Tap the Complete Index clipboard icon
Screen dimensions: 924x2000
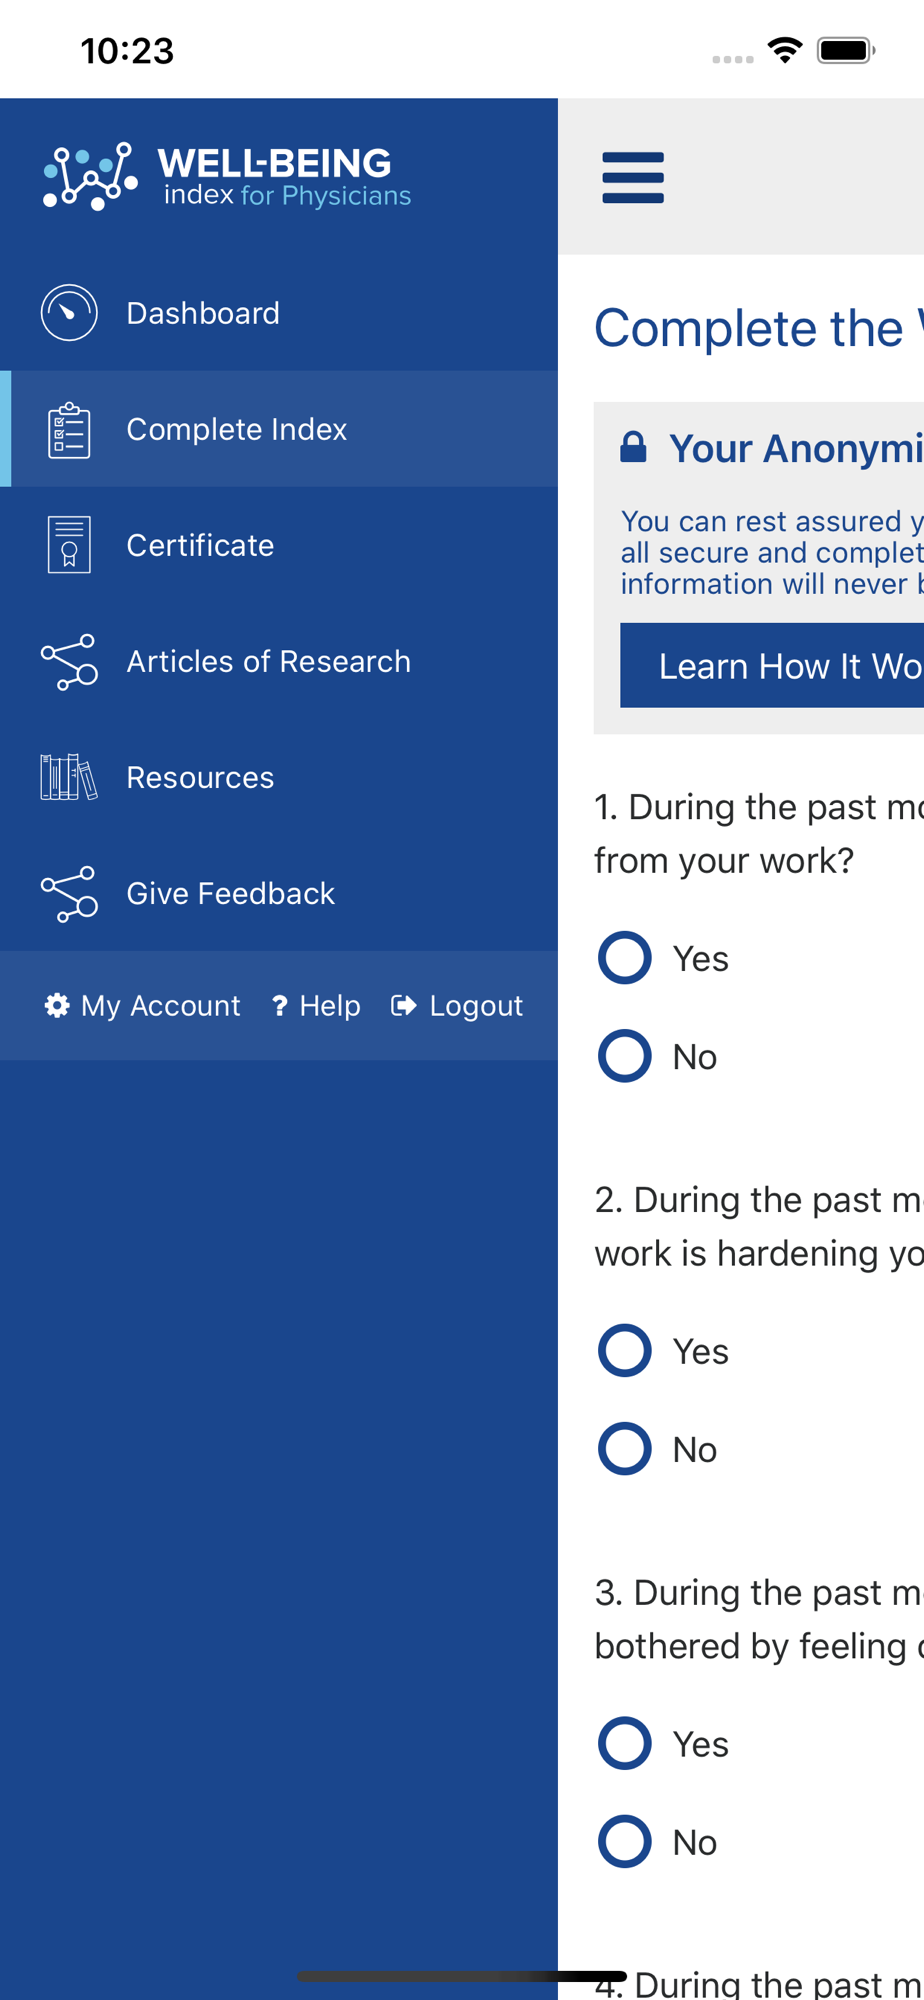pyautogui.click(x=69, y=430)
